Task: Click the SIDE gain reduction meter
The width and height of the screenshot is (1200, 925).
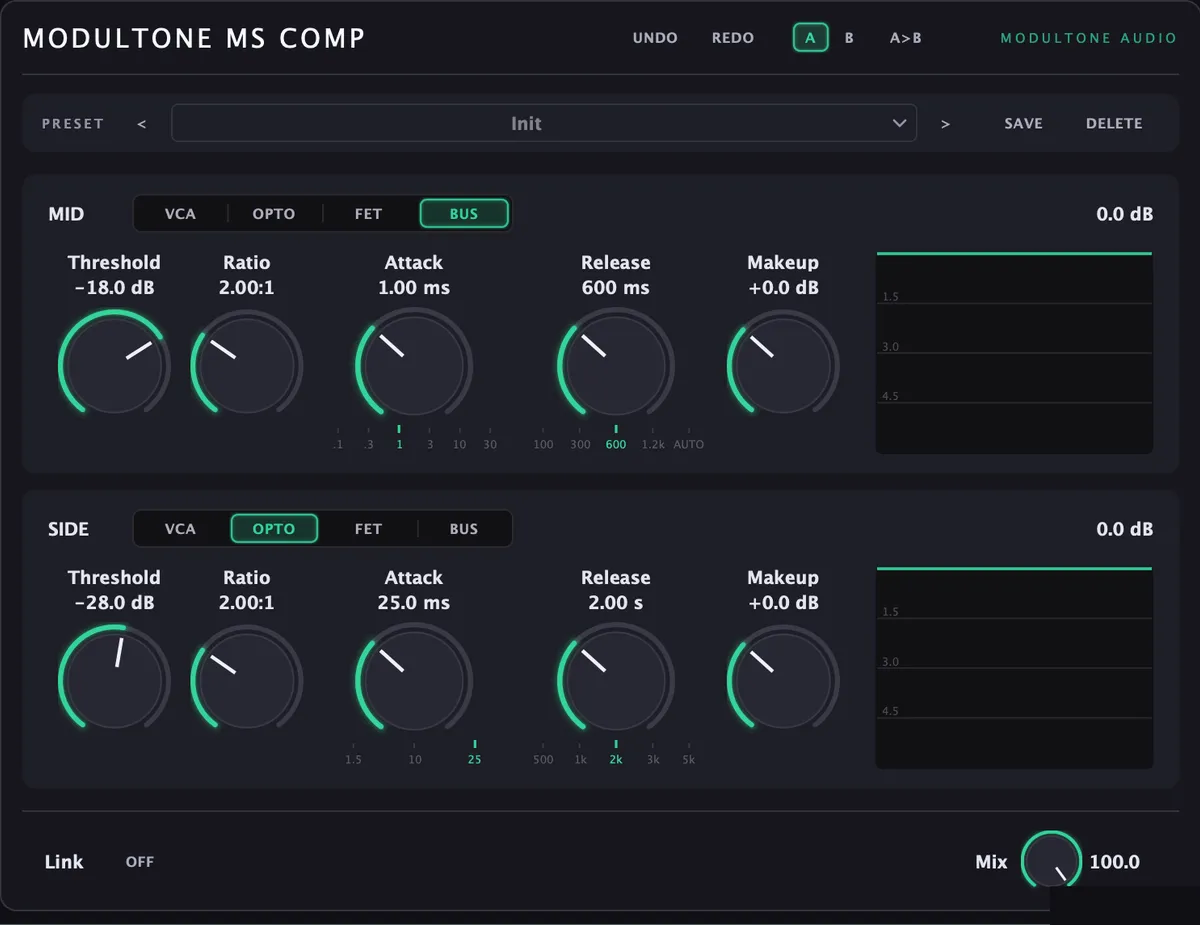Action: pos(1014,668)
